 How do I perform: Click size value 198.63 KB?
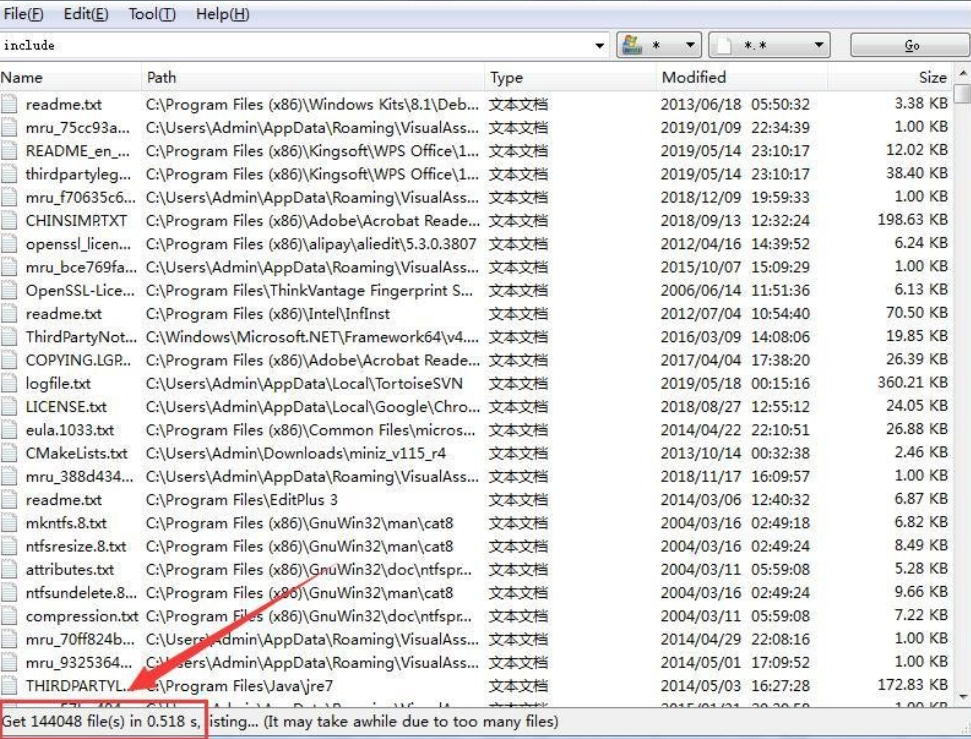(x=913, y=219)
